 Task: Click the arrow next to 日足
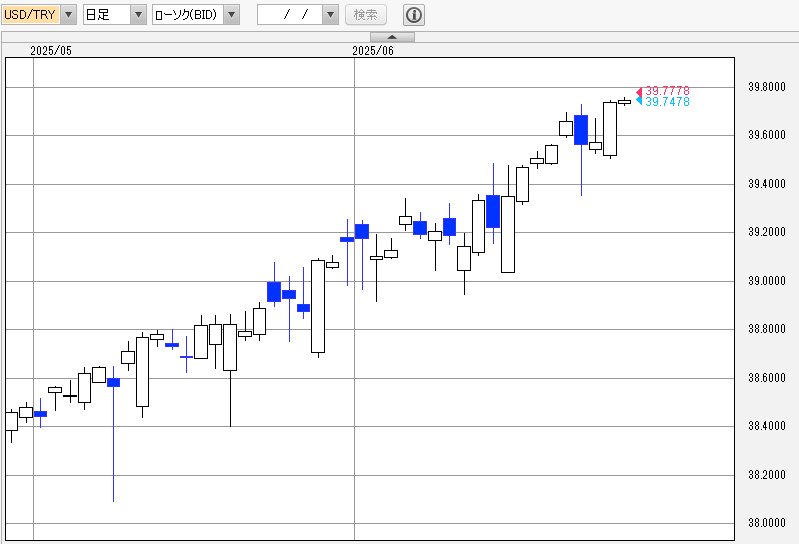(x=139, y=15)
